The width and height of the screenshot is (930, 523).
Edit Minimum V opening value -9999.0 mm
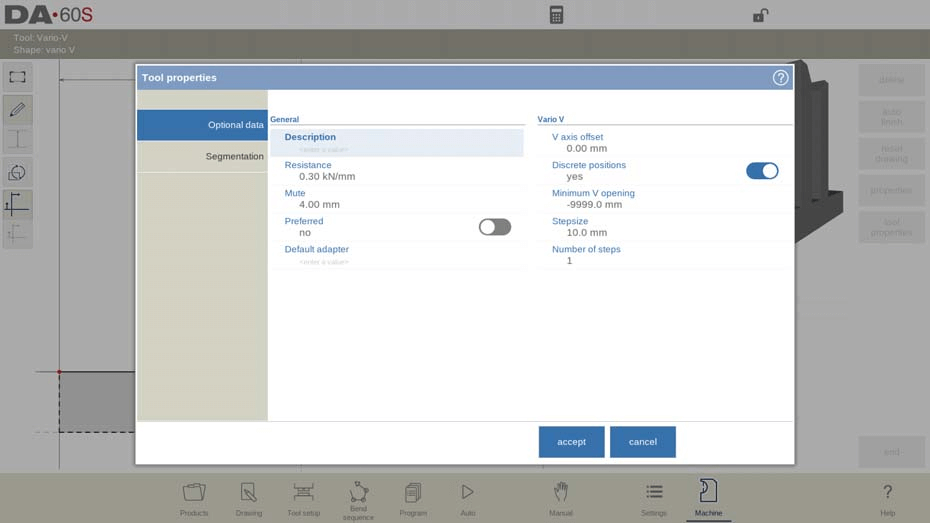[x=664, y=199]
